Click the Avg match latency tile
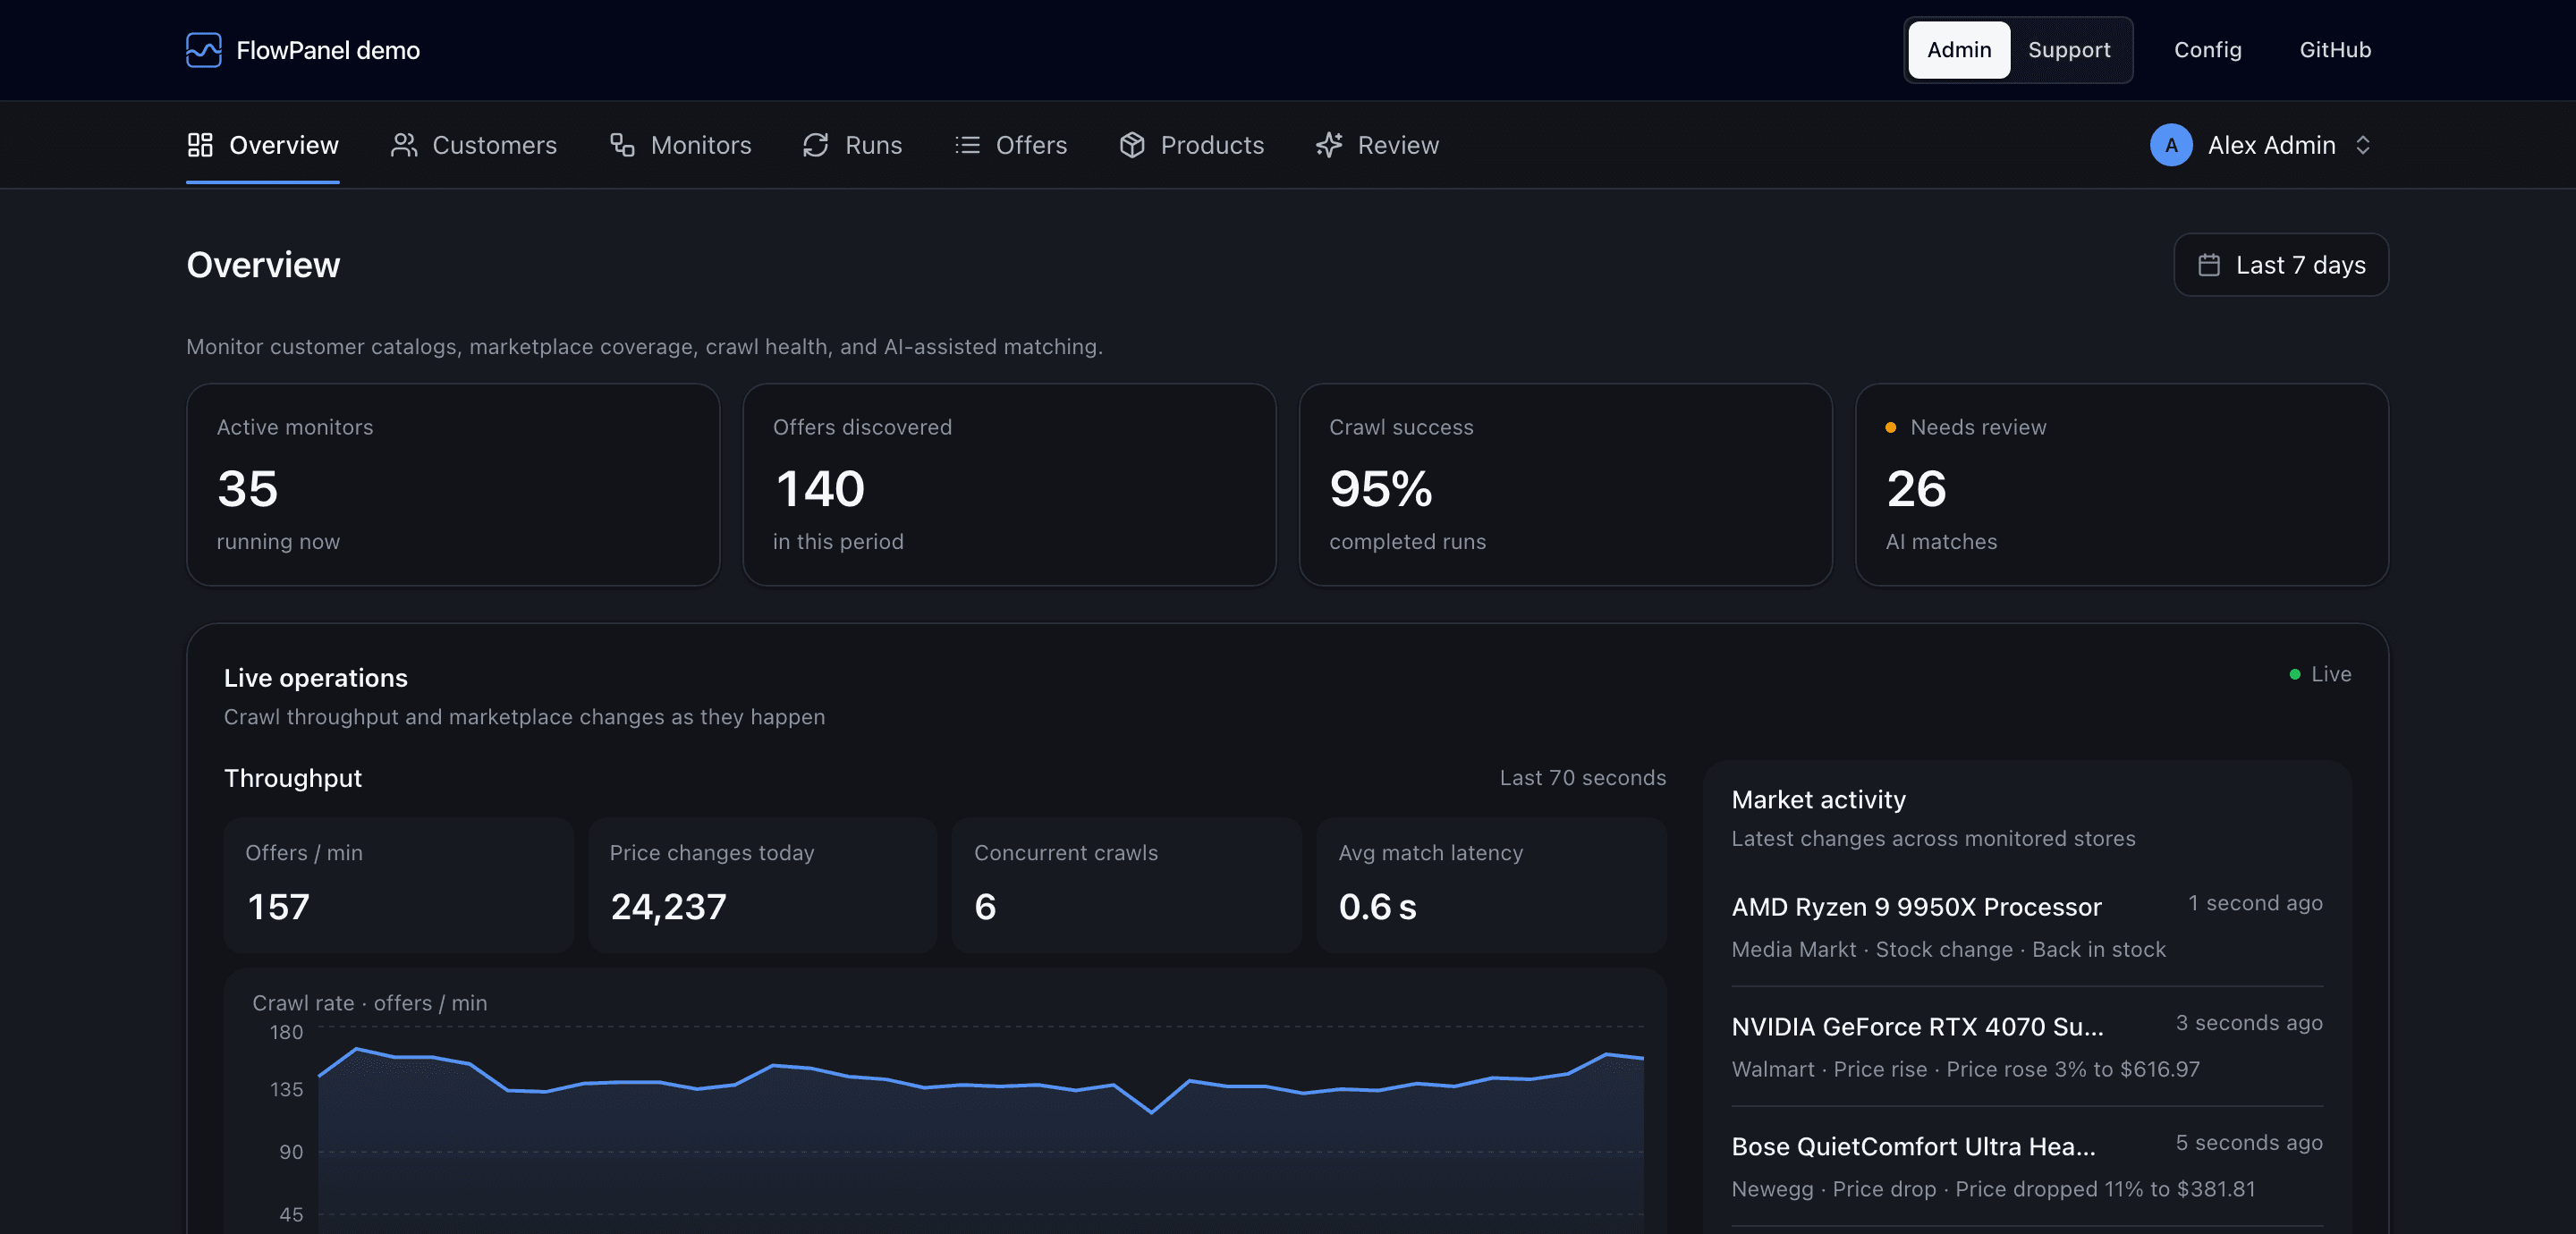2576x1234 pixels. pos(1491,885)
